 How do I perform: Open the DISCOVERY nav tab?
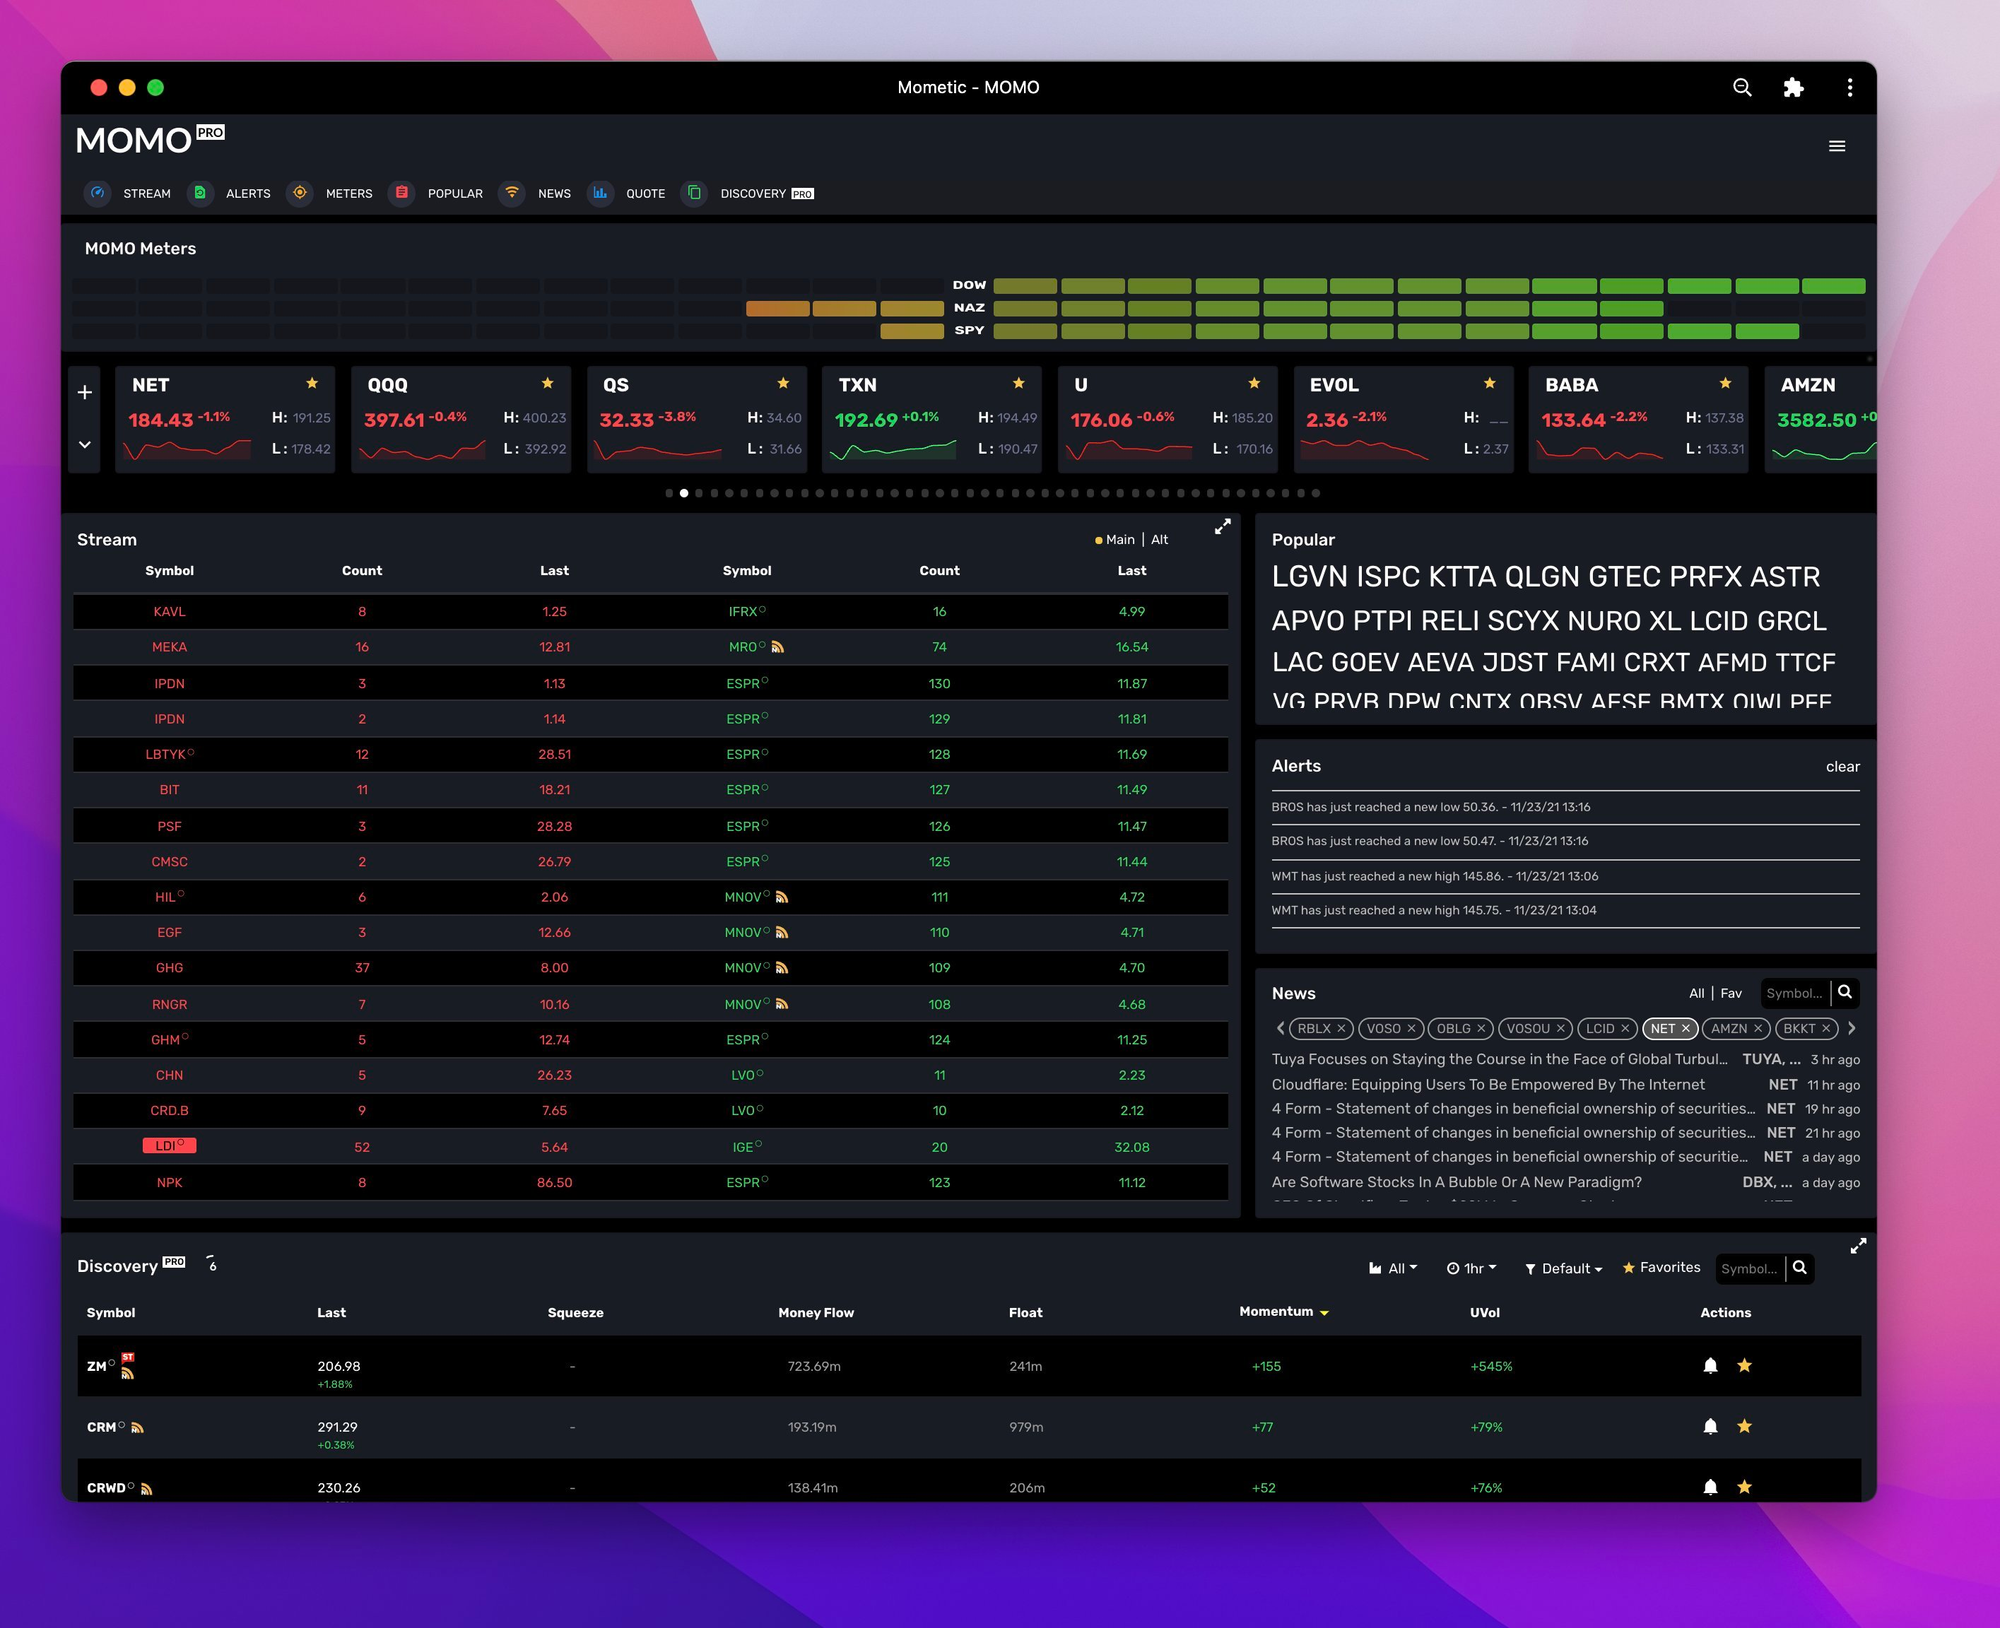[x=753, y=193]
